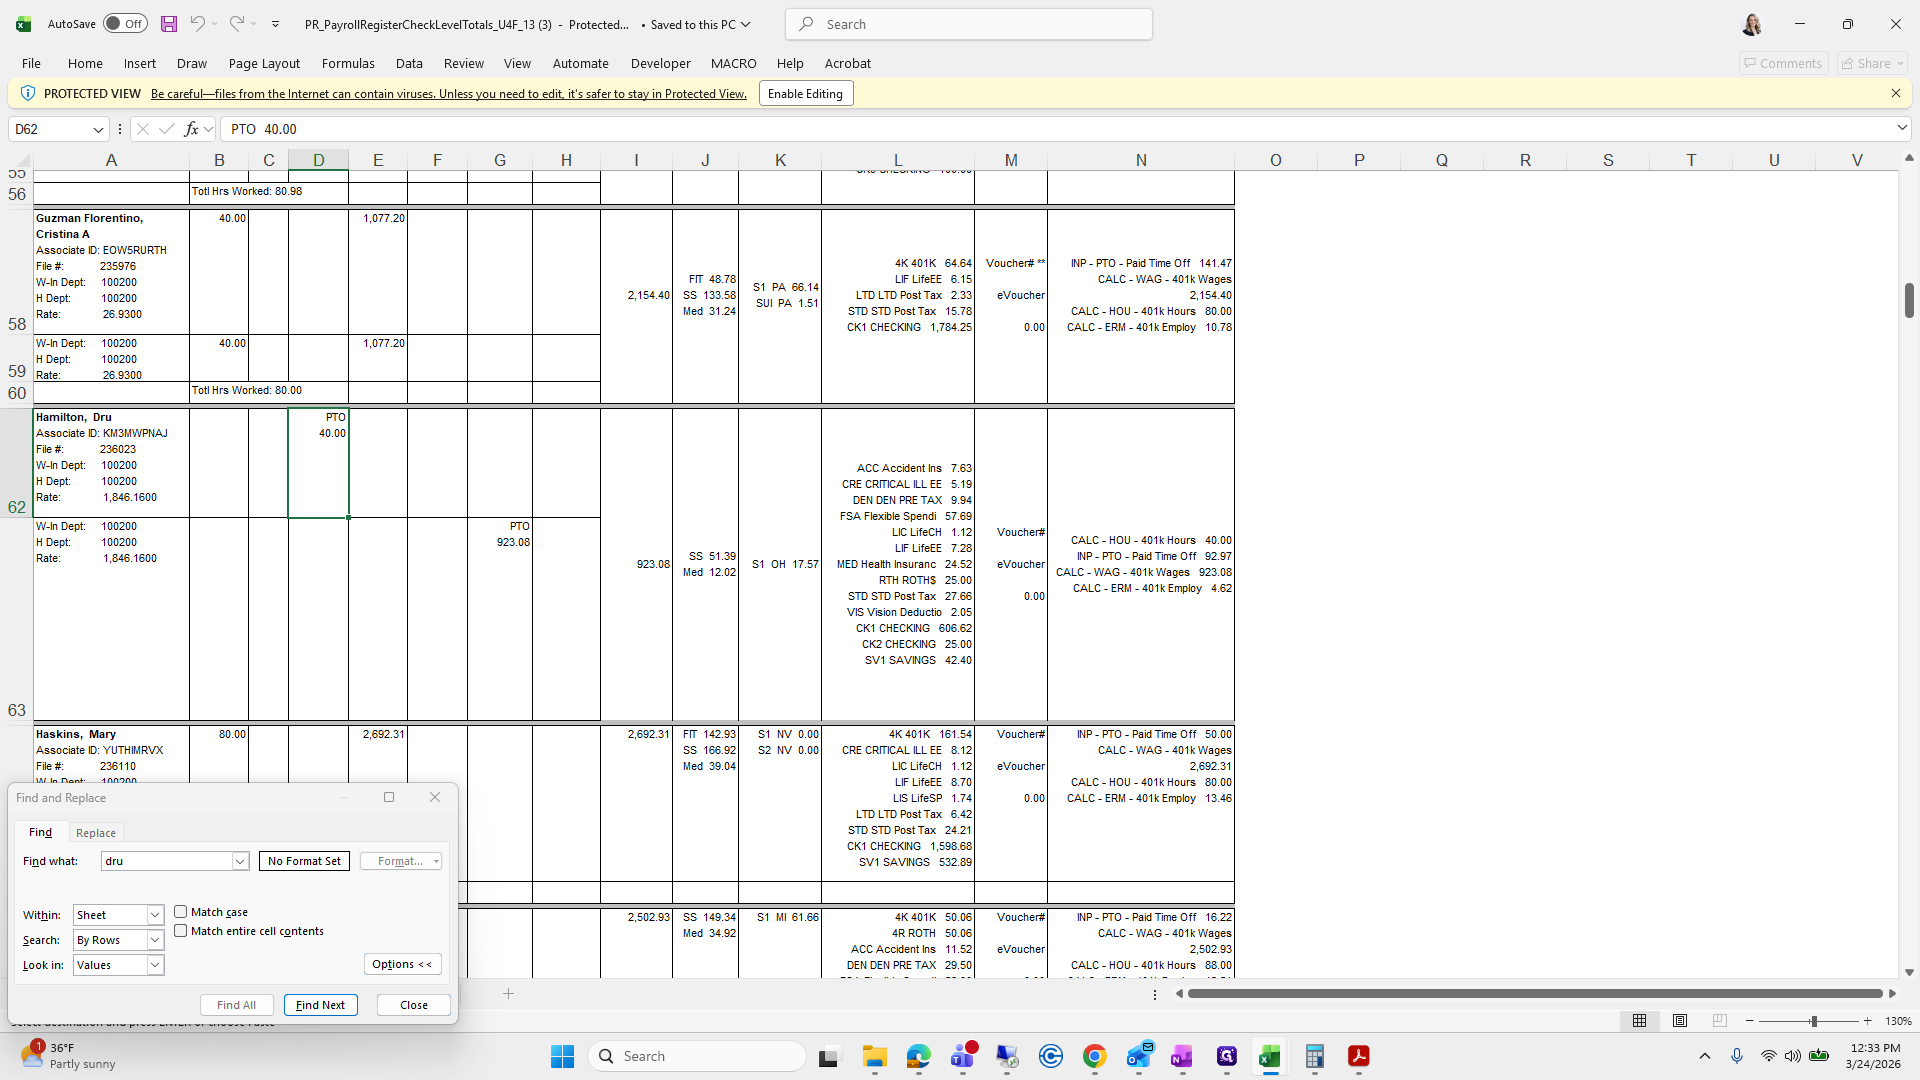Open File Explorer from taskbar
The image size is (1920, 1080).
coord(875,1057)
